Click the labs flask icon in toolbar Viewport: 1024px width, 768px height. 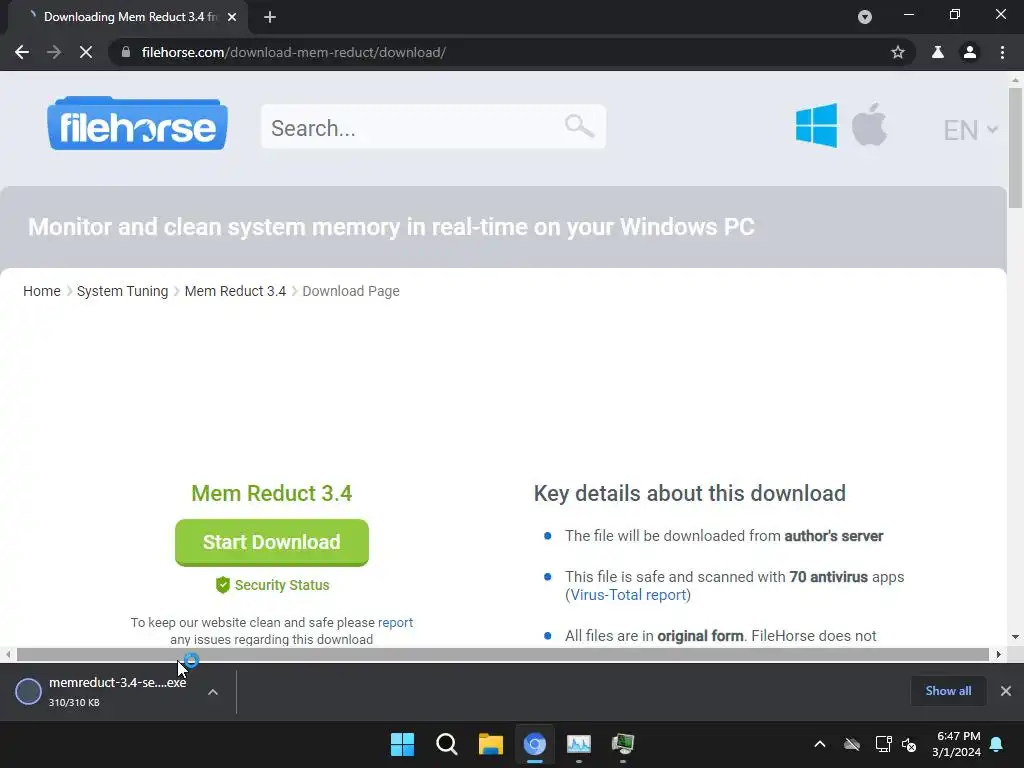pos(938,52)
